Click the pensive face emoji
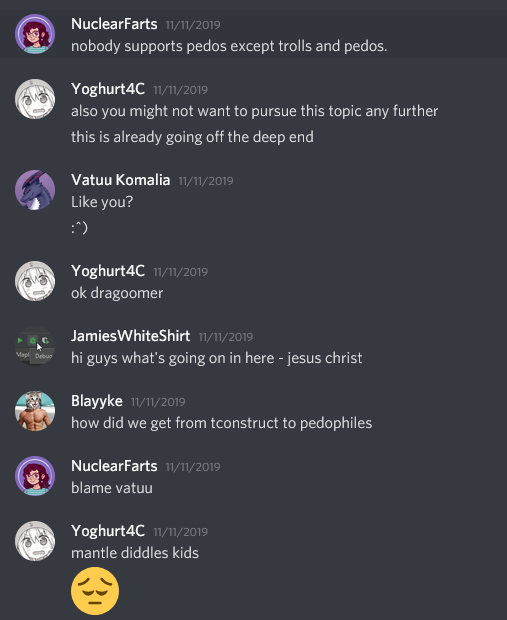This screenshot has height=620, width=507. pos(95,591)
